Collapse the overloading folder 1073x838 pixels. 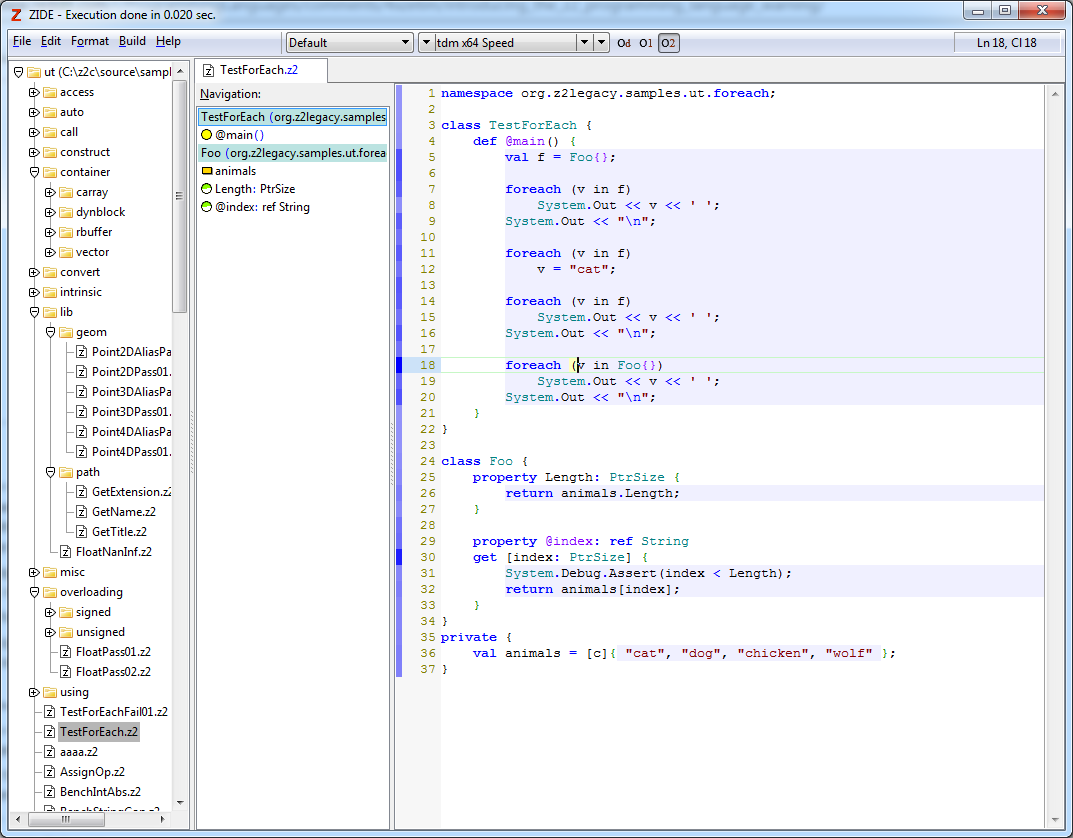pos(34,592)
